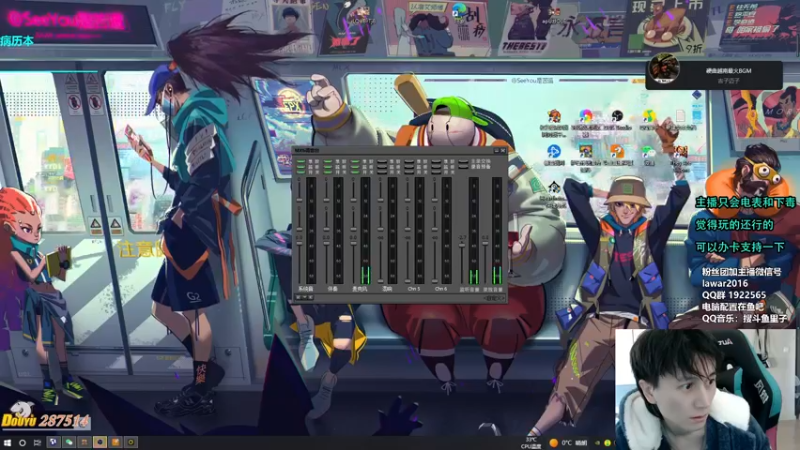
Task: Open the blank document file on desktop
Action: (680, 116)
